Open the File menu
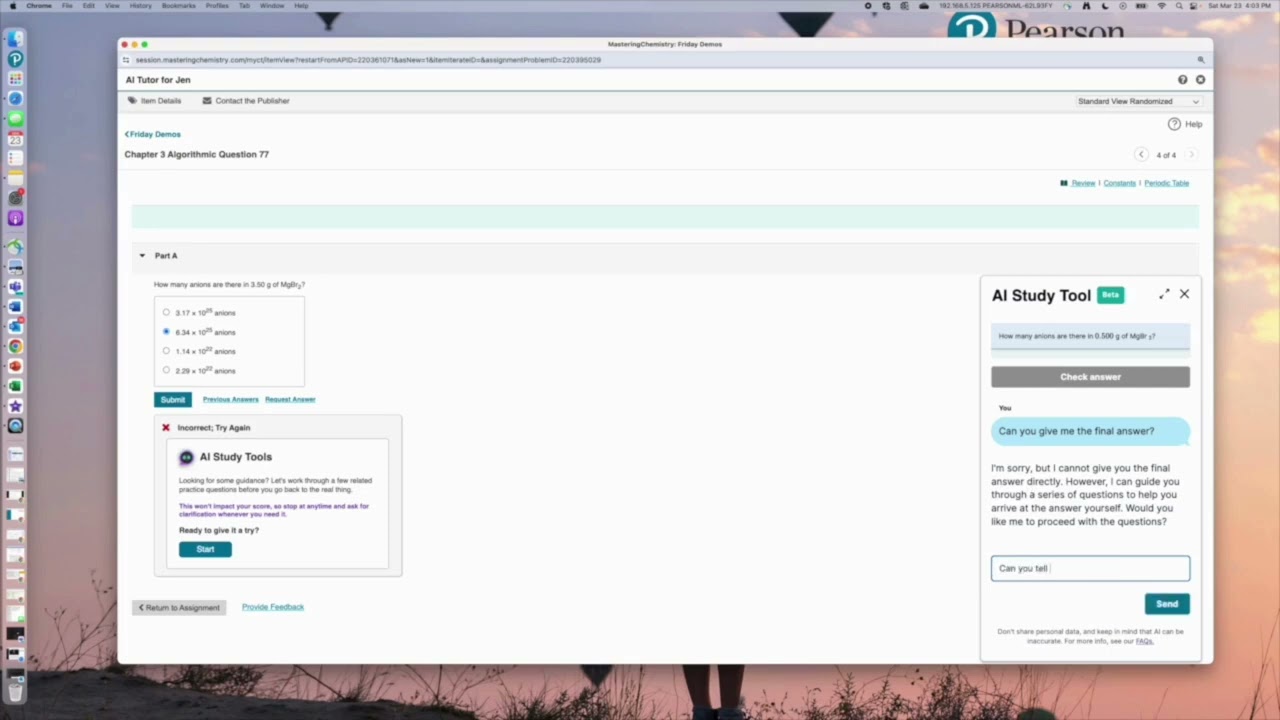The width and height of the screenshot is (1280, 720). pos(67,6)
